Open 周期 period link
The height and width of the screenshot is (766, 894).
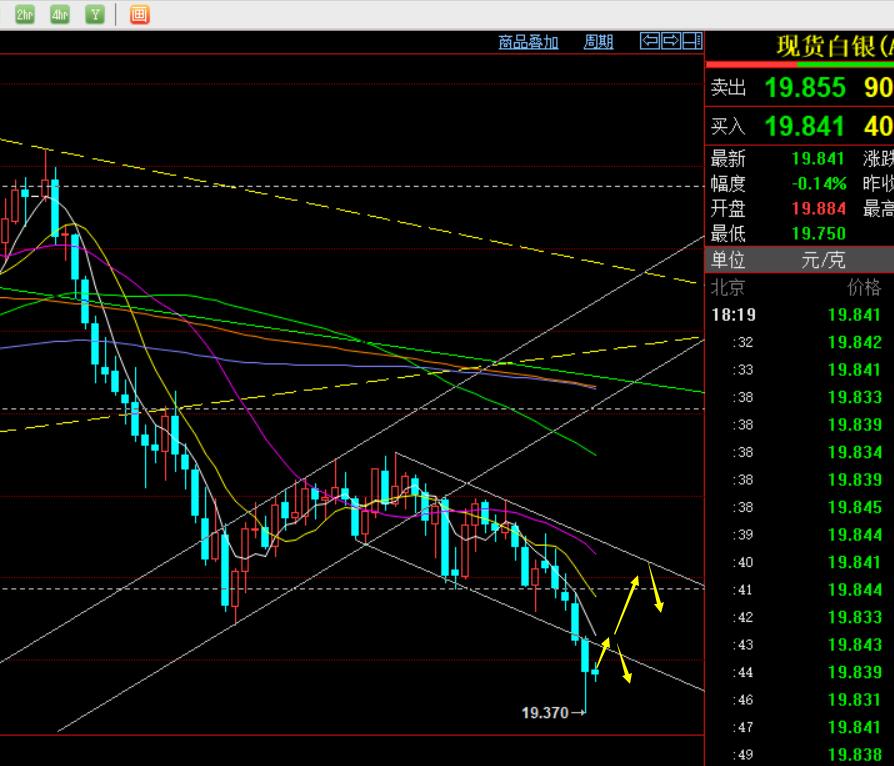(x=598, y=42)
